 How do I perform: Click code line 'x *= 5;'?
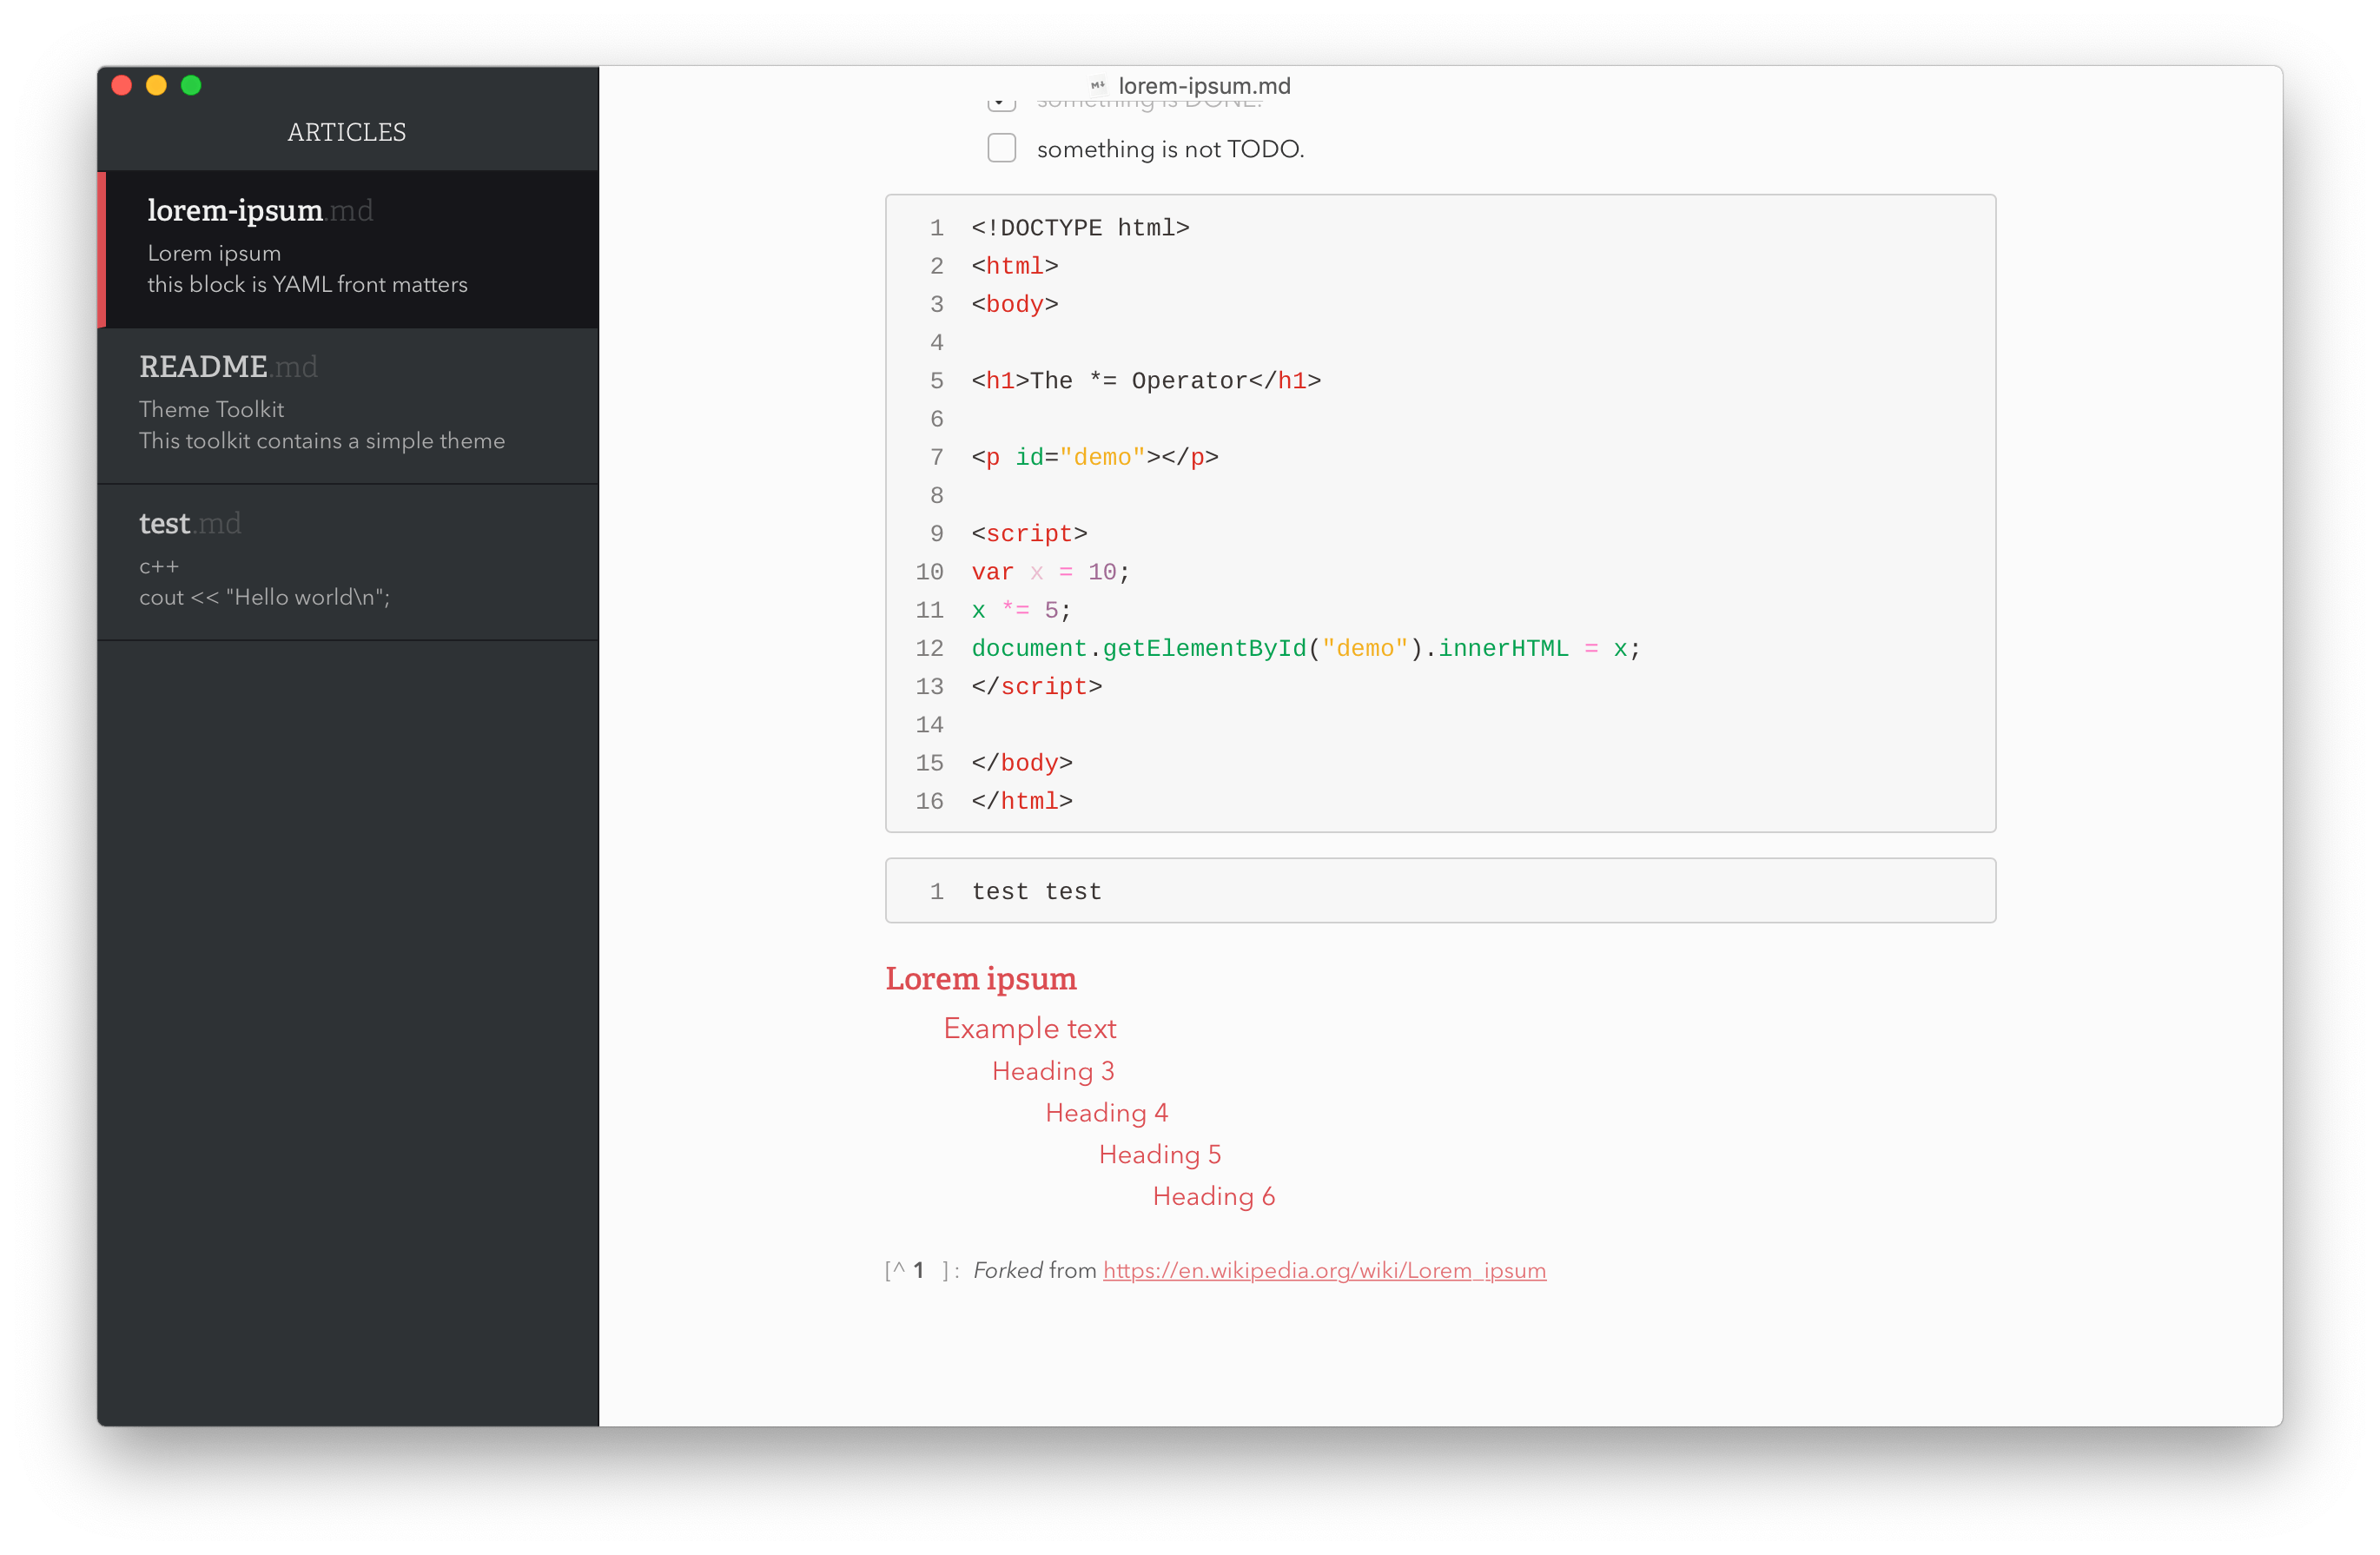coord(1021,610)
